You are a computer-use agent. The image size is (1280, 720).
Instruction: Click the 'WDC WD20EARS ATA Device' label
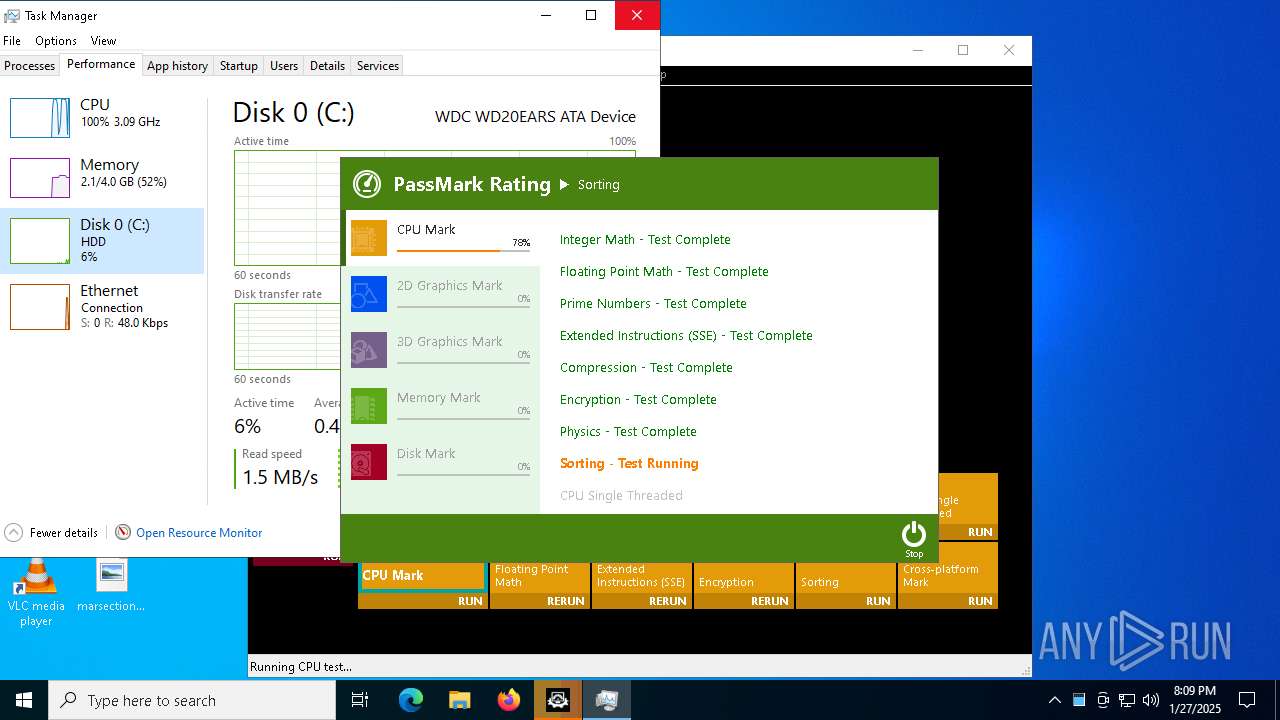coord(535,117)
